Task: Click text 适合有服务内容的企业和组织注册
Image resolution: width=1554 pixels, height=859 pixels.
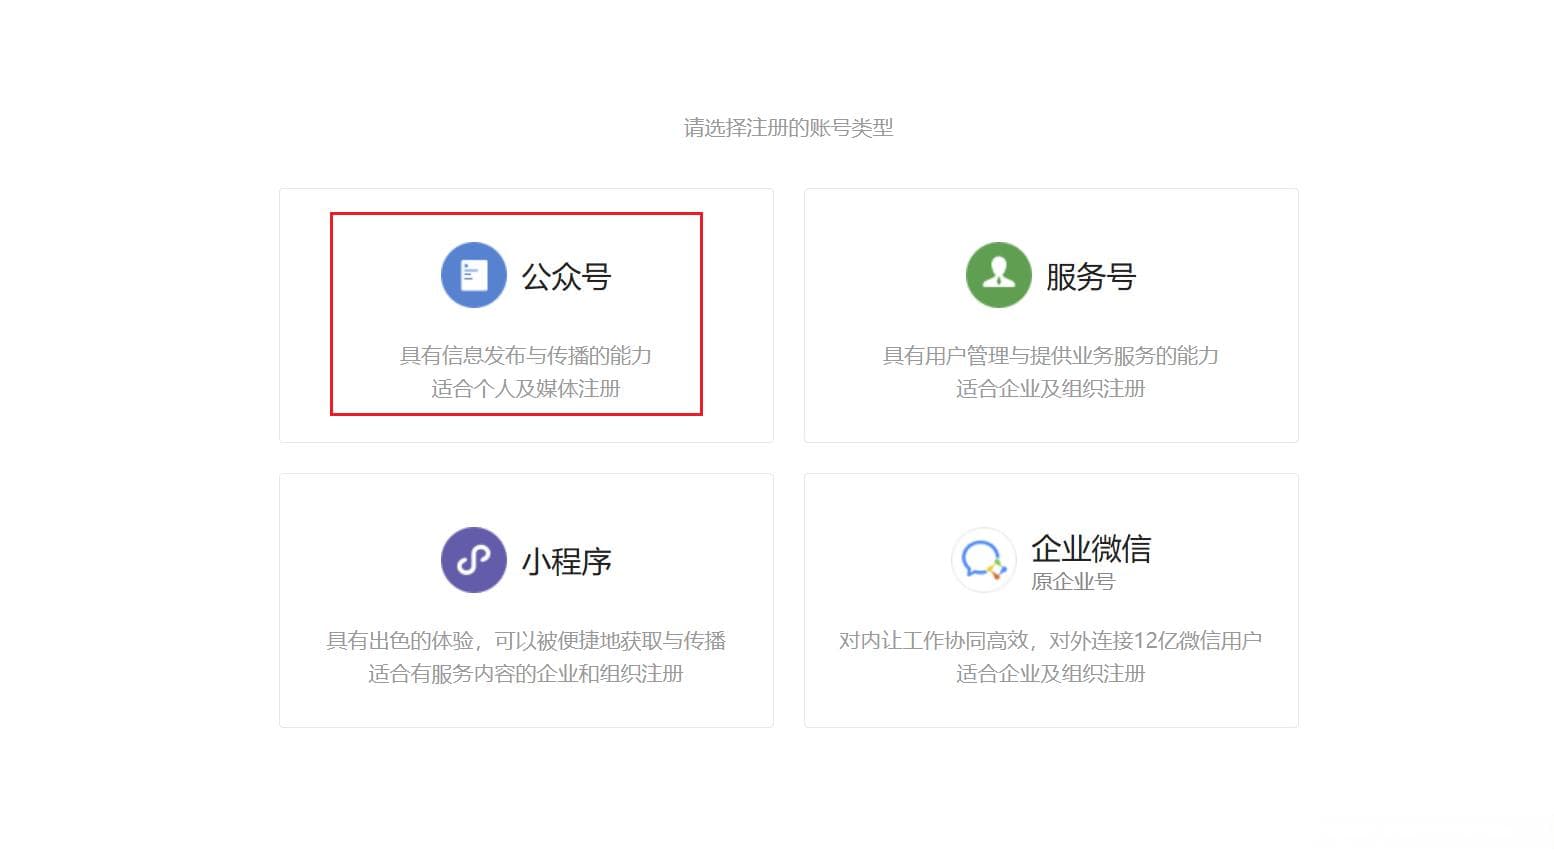Action: point(526,674)
